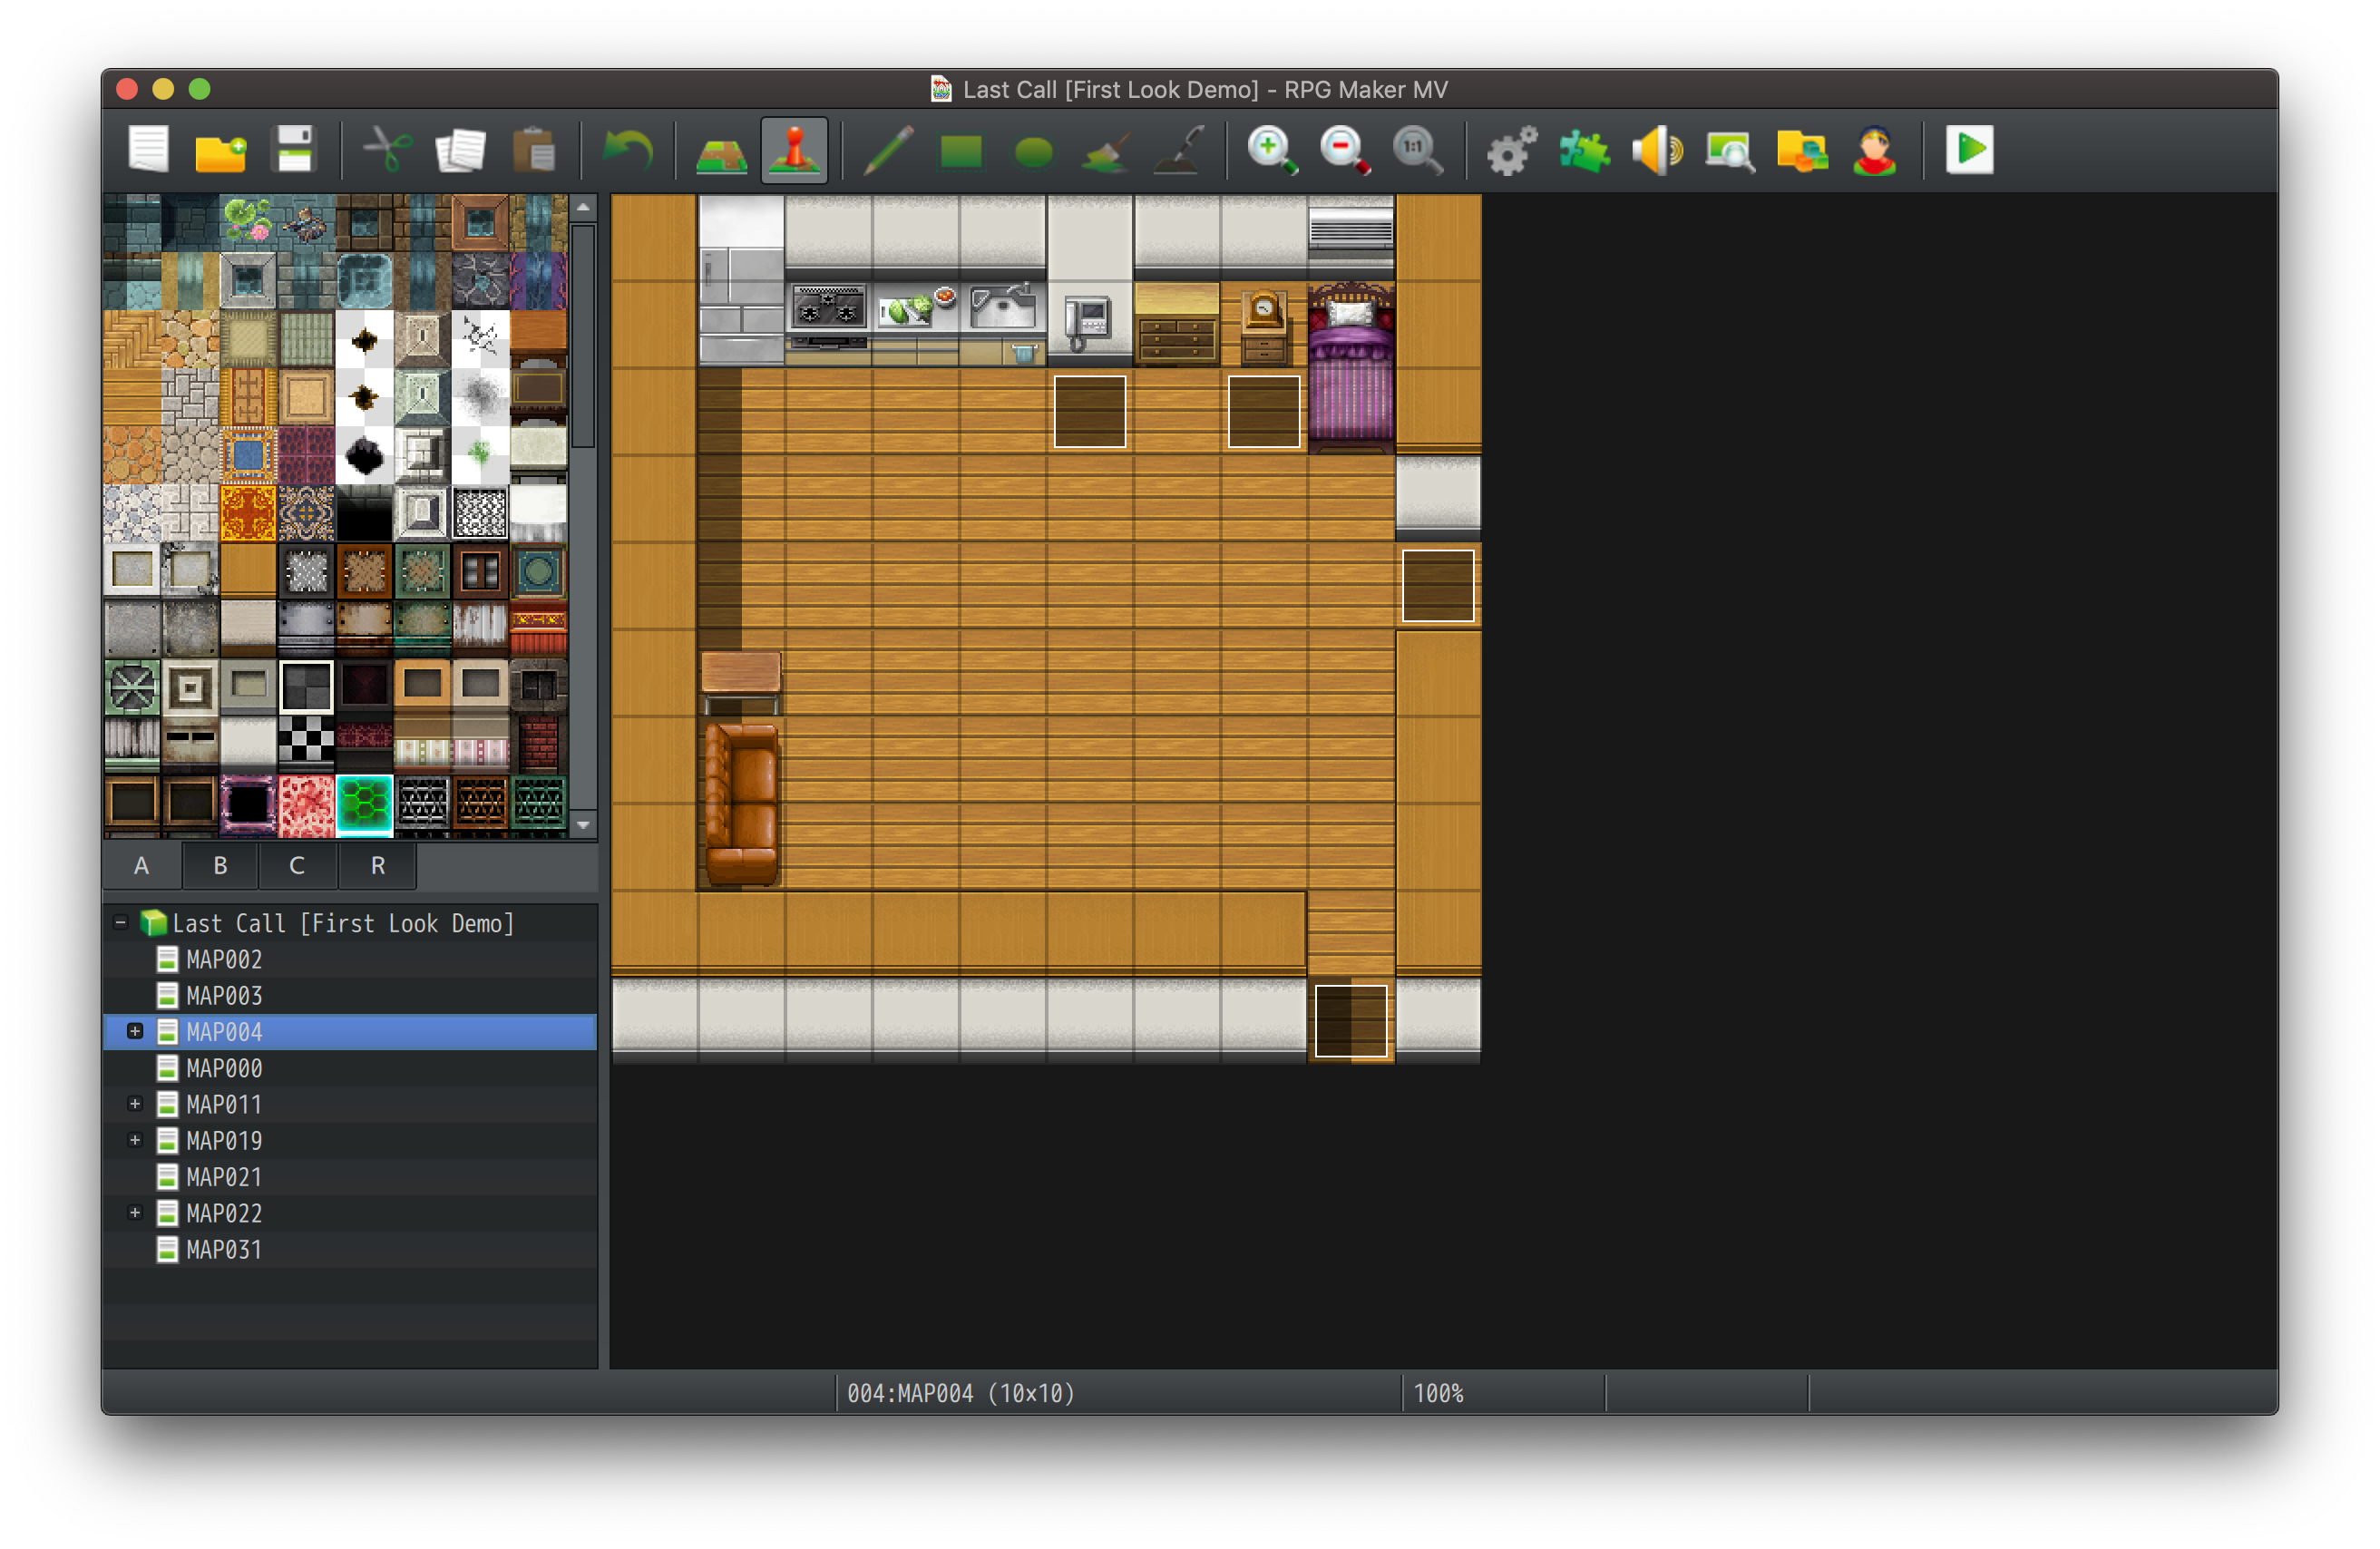Expand the MAP004 tree node

pyautogui.click(x=135, y=1032)
